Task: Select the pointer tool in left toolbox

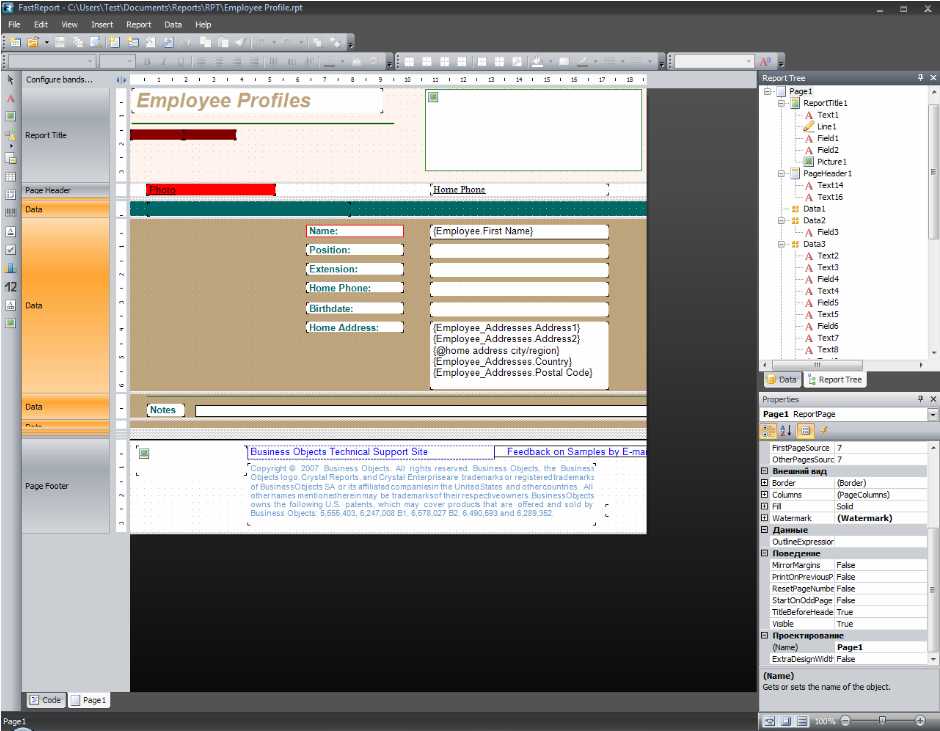Action: coord(11,79)
